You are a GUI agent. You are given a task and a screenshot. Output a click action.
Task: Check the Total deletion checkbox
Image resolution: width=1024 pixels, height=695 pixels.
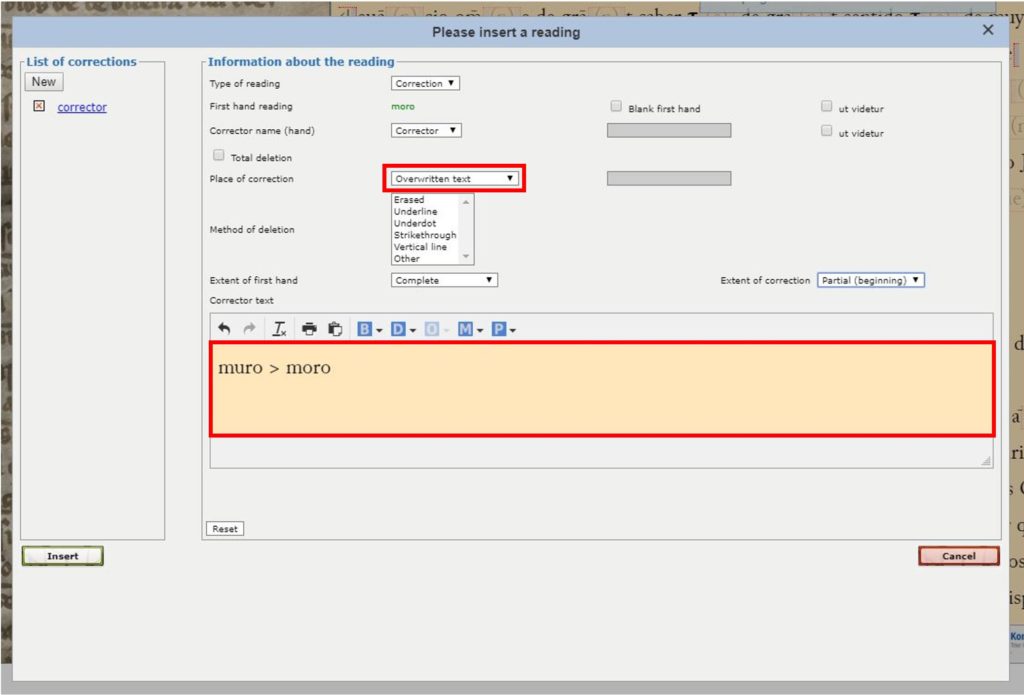219,155
